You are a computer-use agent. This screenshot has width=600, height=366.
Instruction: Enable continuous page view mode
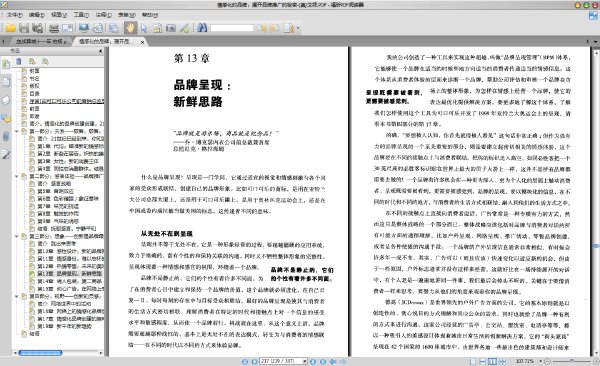(x=483, y=361)
